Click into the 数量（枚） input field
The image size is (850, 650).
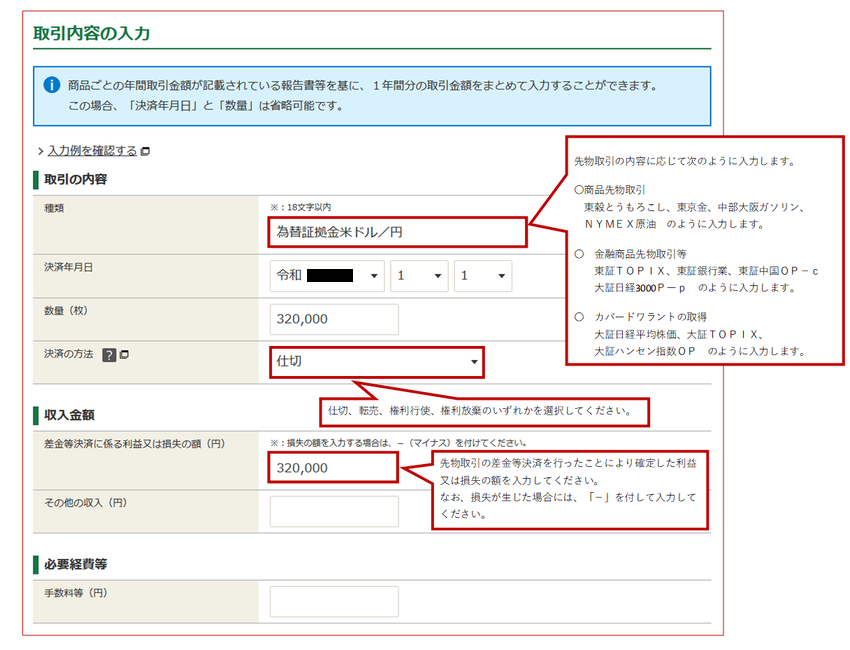pyautogui.click(x=334, y=319)
